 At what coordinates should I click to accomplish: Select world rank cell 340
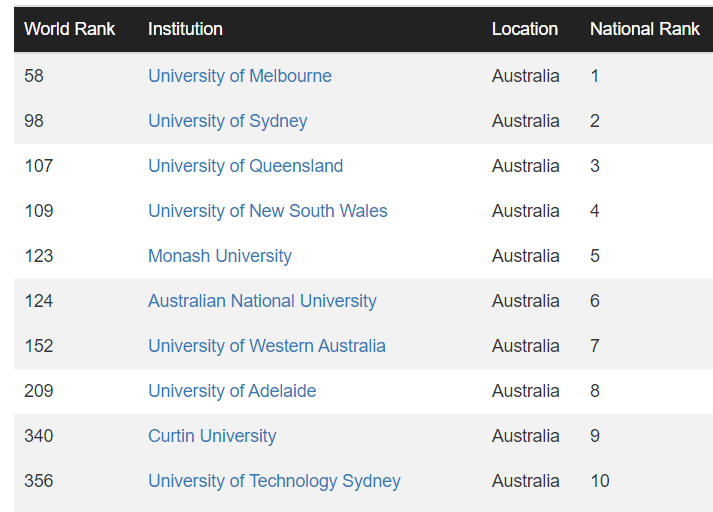tap(39, 436)
